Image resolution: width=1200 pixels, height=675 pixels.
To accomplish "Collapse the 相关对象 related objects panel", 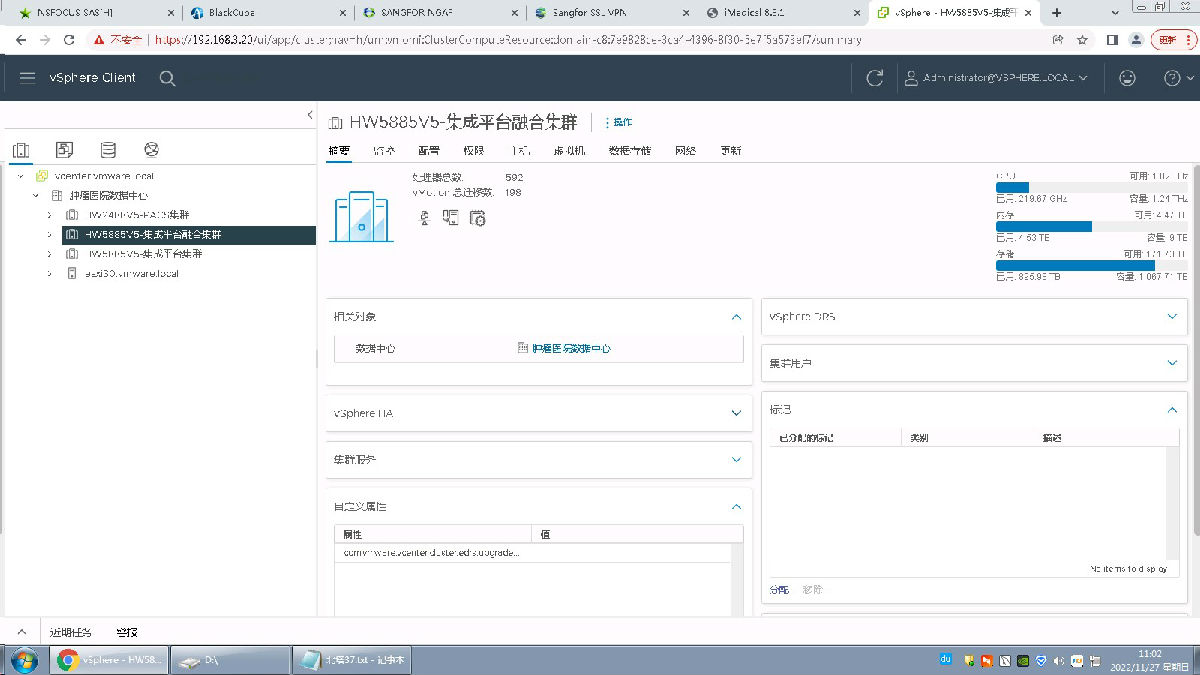I will [736, 317].
